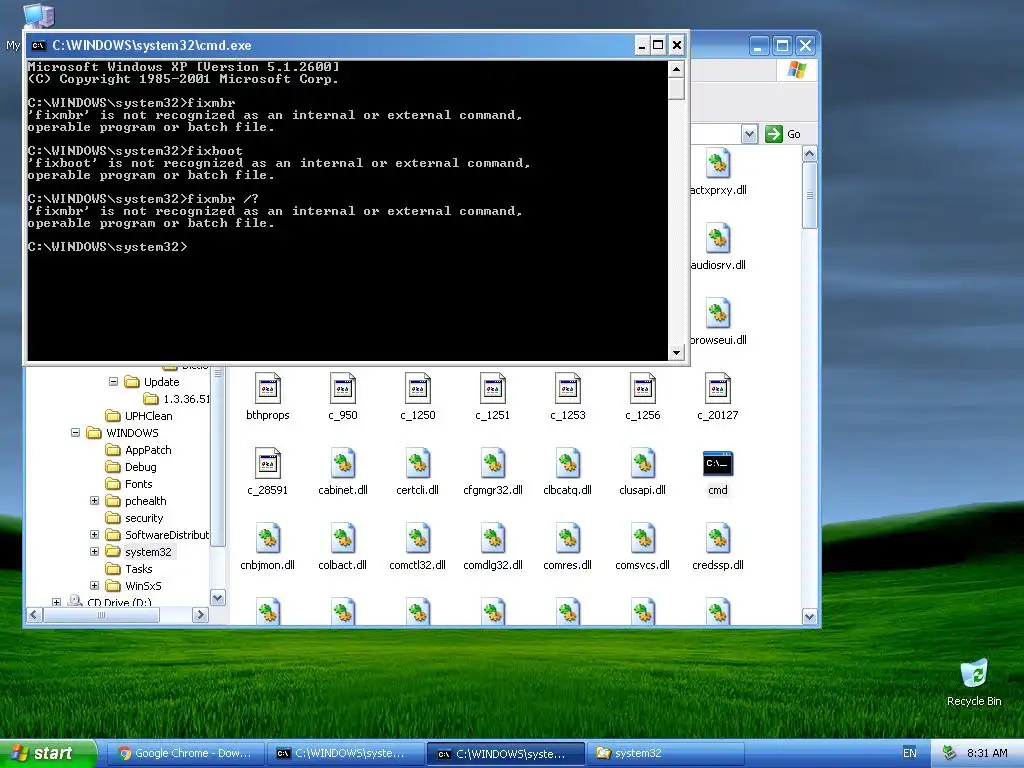Switch to Google Chrome taskbar button
The image size is (1024, 768).
click(x=185, y=753)
